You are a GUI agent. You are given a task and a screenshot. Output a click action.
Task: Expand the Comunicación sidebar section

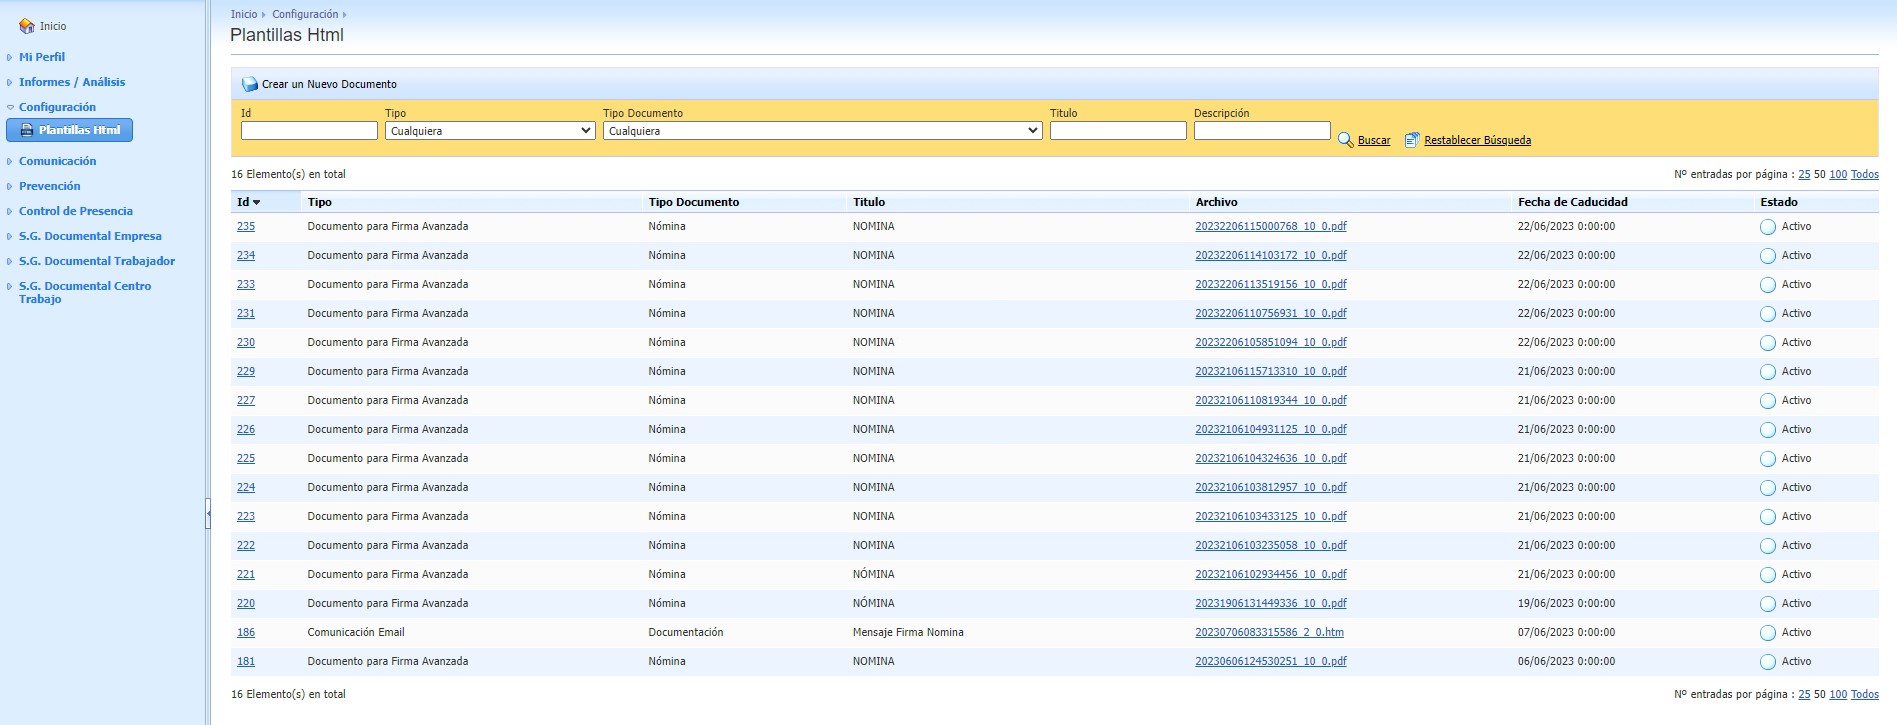(x=57, y=161)
